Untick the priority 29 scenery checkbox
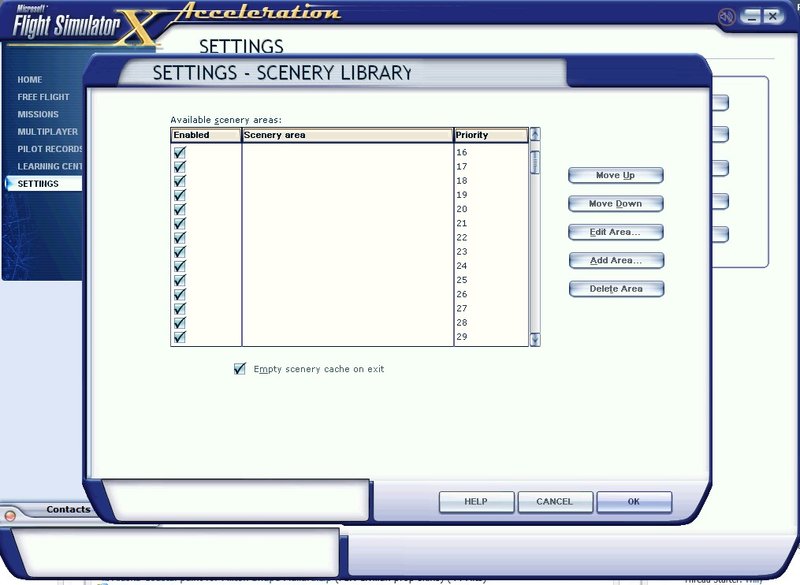Image resolution: width=800 pixels, height=585 pixels. click(180, 337)
